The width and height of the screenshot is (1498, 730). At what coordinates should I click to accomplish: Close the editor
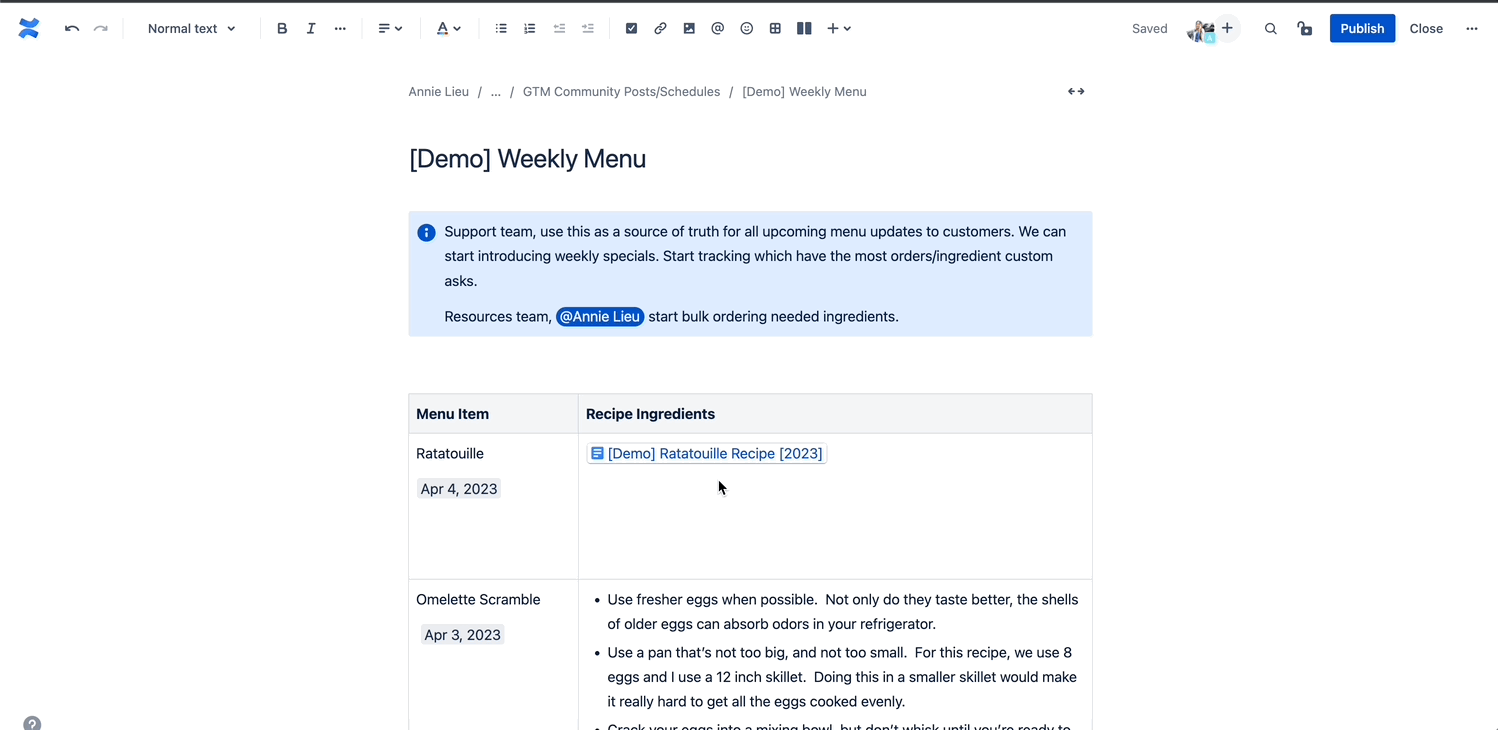(x=1426, y=29)
